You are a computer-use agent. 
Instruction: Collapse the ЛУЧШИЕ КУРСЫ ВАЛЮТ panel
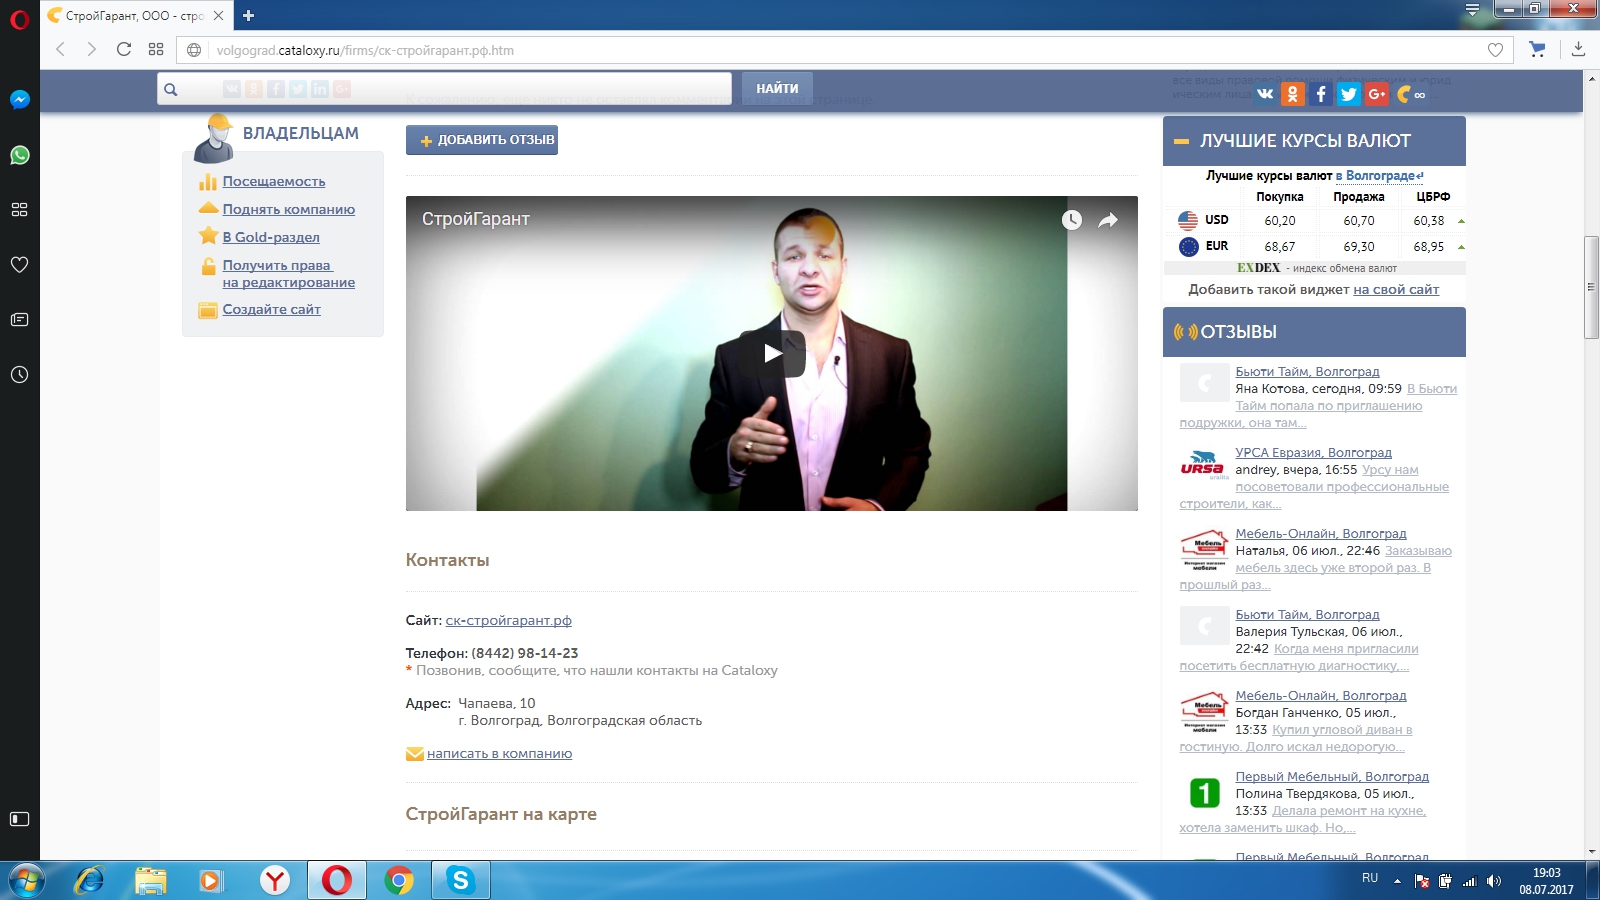coord(1181,142)
